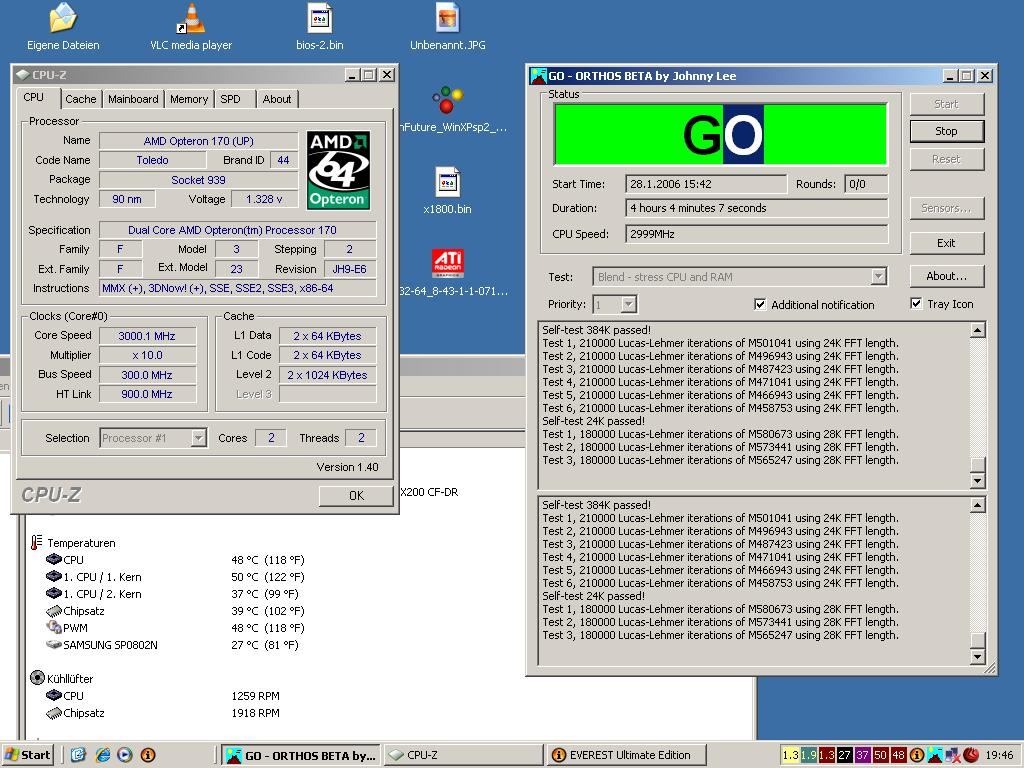The height and width of the screenshot is (768, 1024).
Task: Open Internet Explorer from quick launch
Action: (103, 755)
